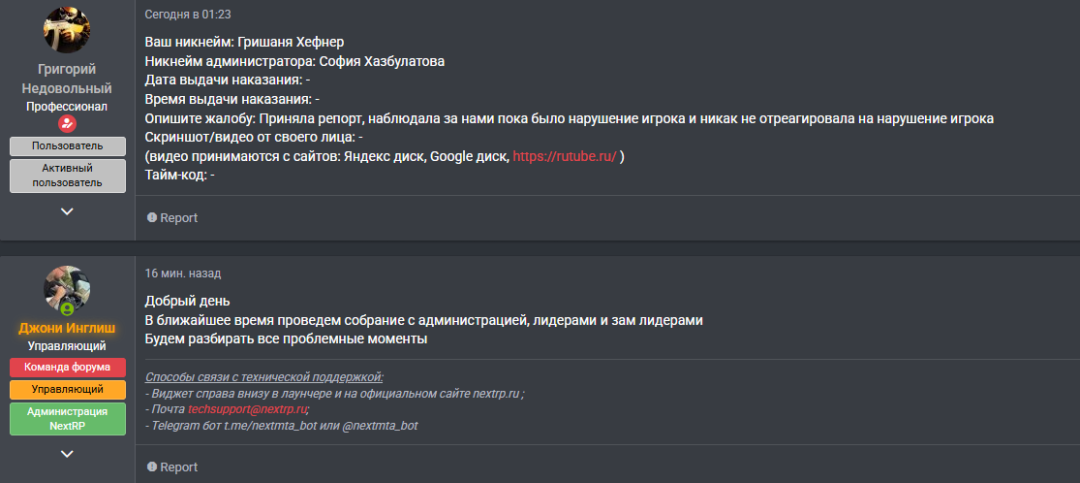The image size is (1080, 483).
Task: Click the Способы связи с технической поддержкой heading
Action: point(264,377)
